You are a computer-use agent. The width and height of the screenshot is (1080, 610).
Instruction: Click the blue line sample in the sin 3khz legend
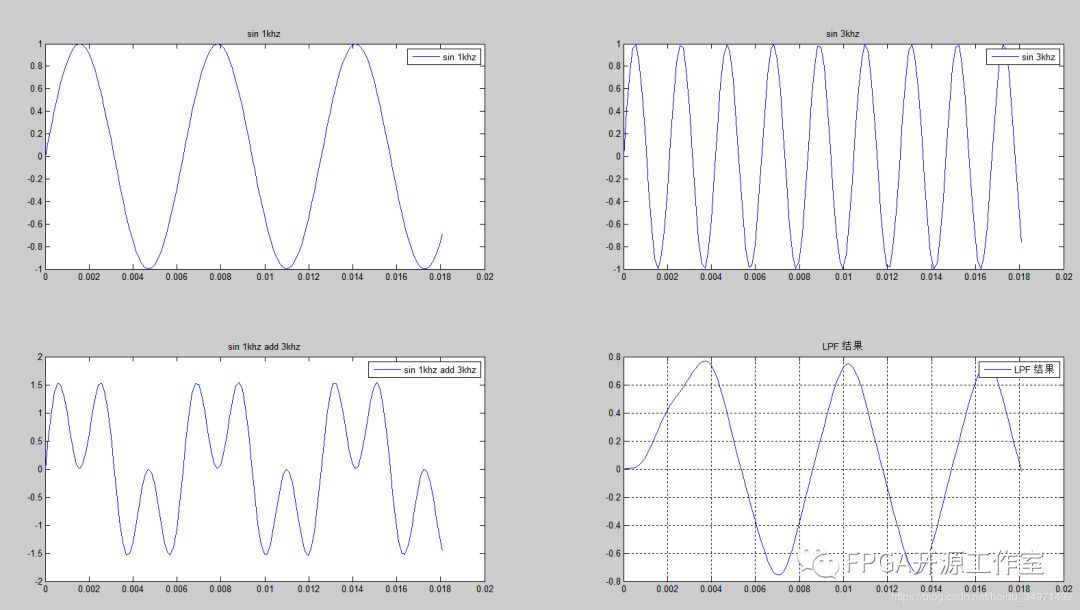point(1003,58)
